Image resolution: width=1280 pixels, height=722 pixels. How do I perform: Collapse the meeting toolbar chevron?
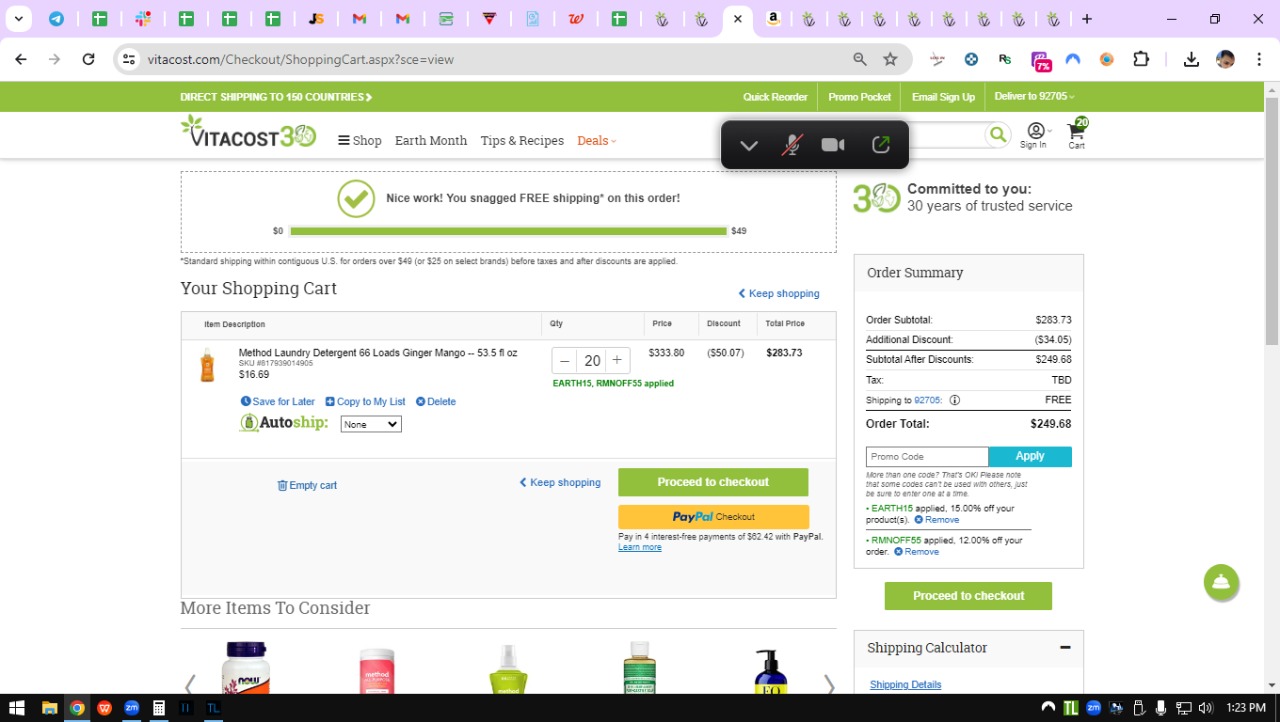(x=749, y=145)
